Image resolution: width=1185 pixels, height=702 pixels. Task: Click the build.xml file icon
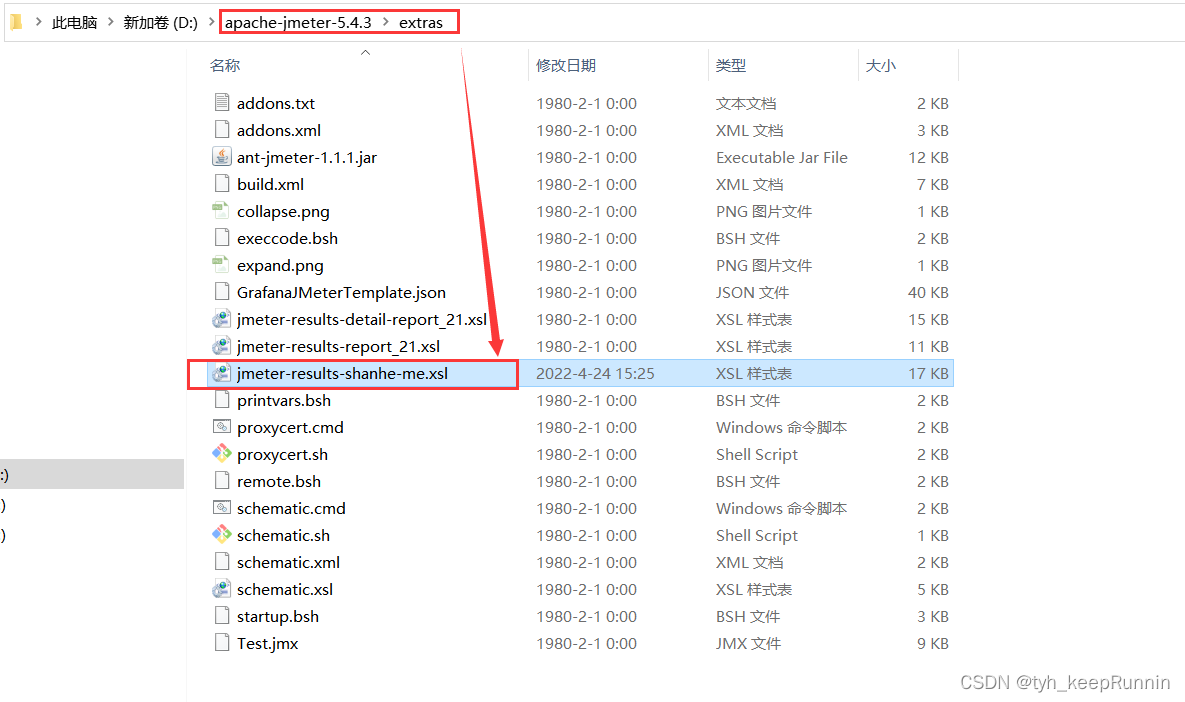click(x=221, y=184)
